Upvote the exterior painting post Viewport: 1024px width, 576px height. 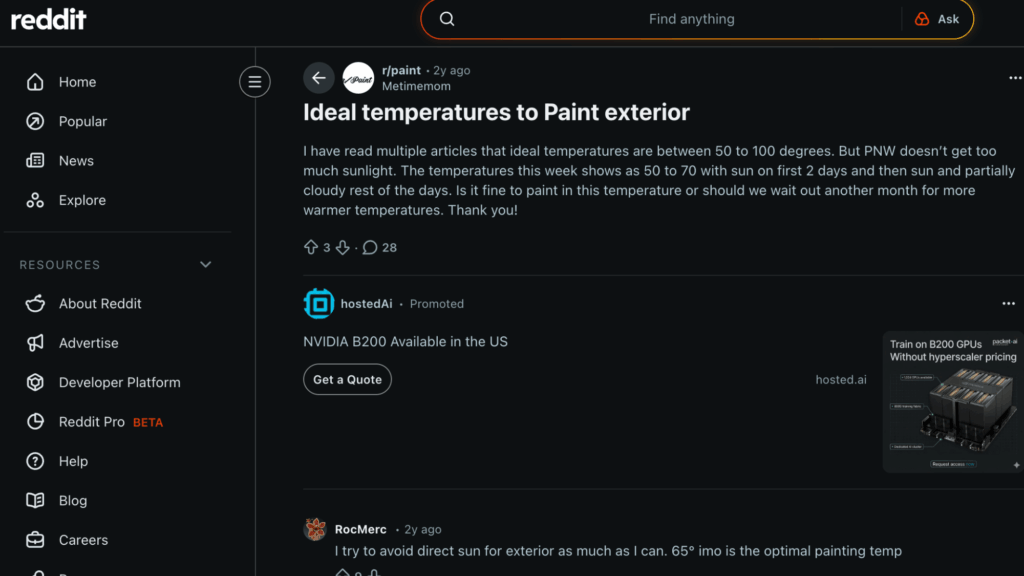click(x=311, y=247)
